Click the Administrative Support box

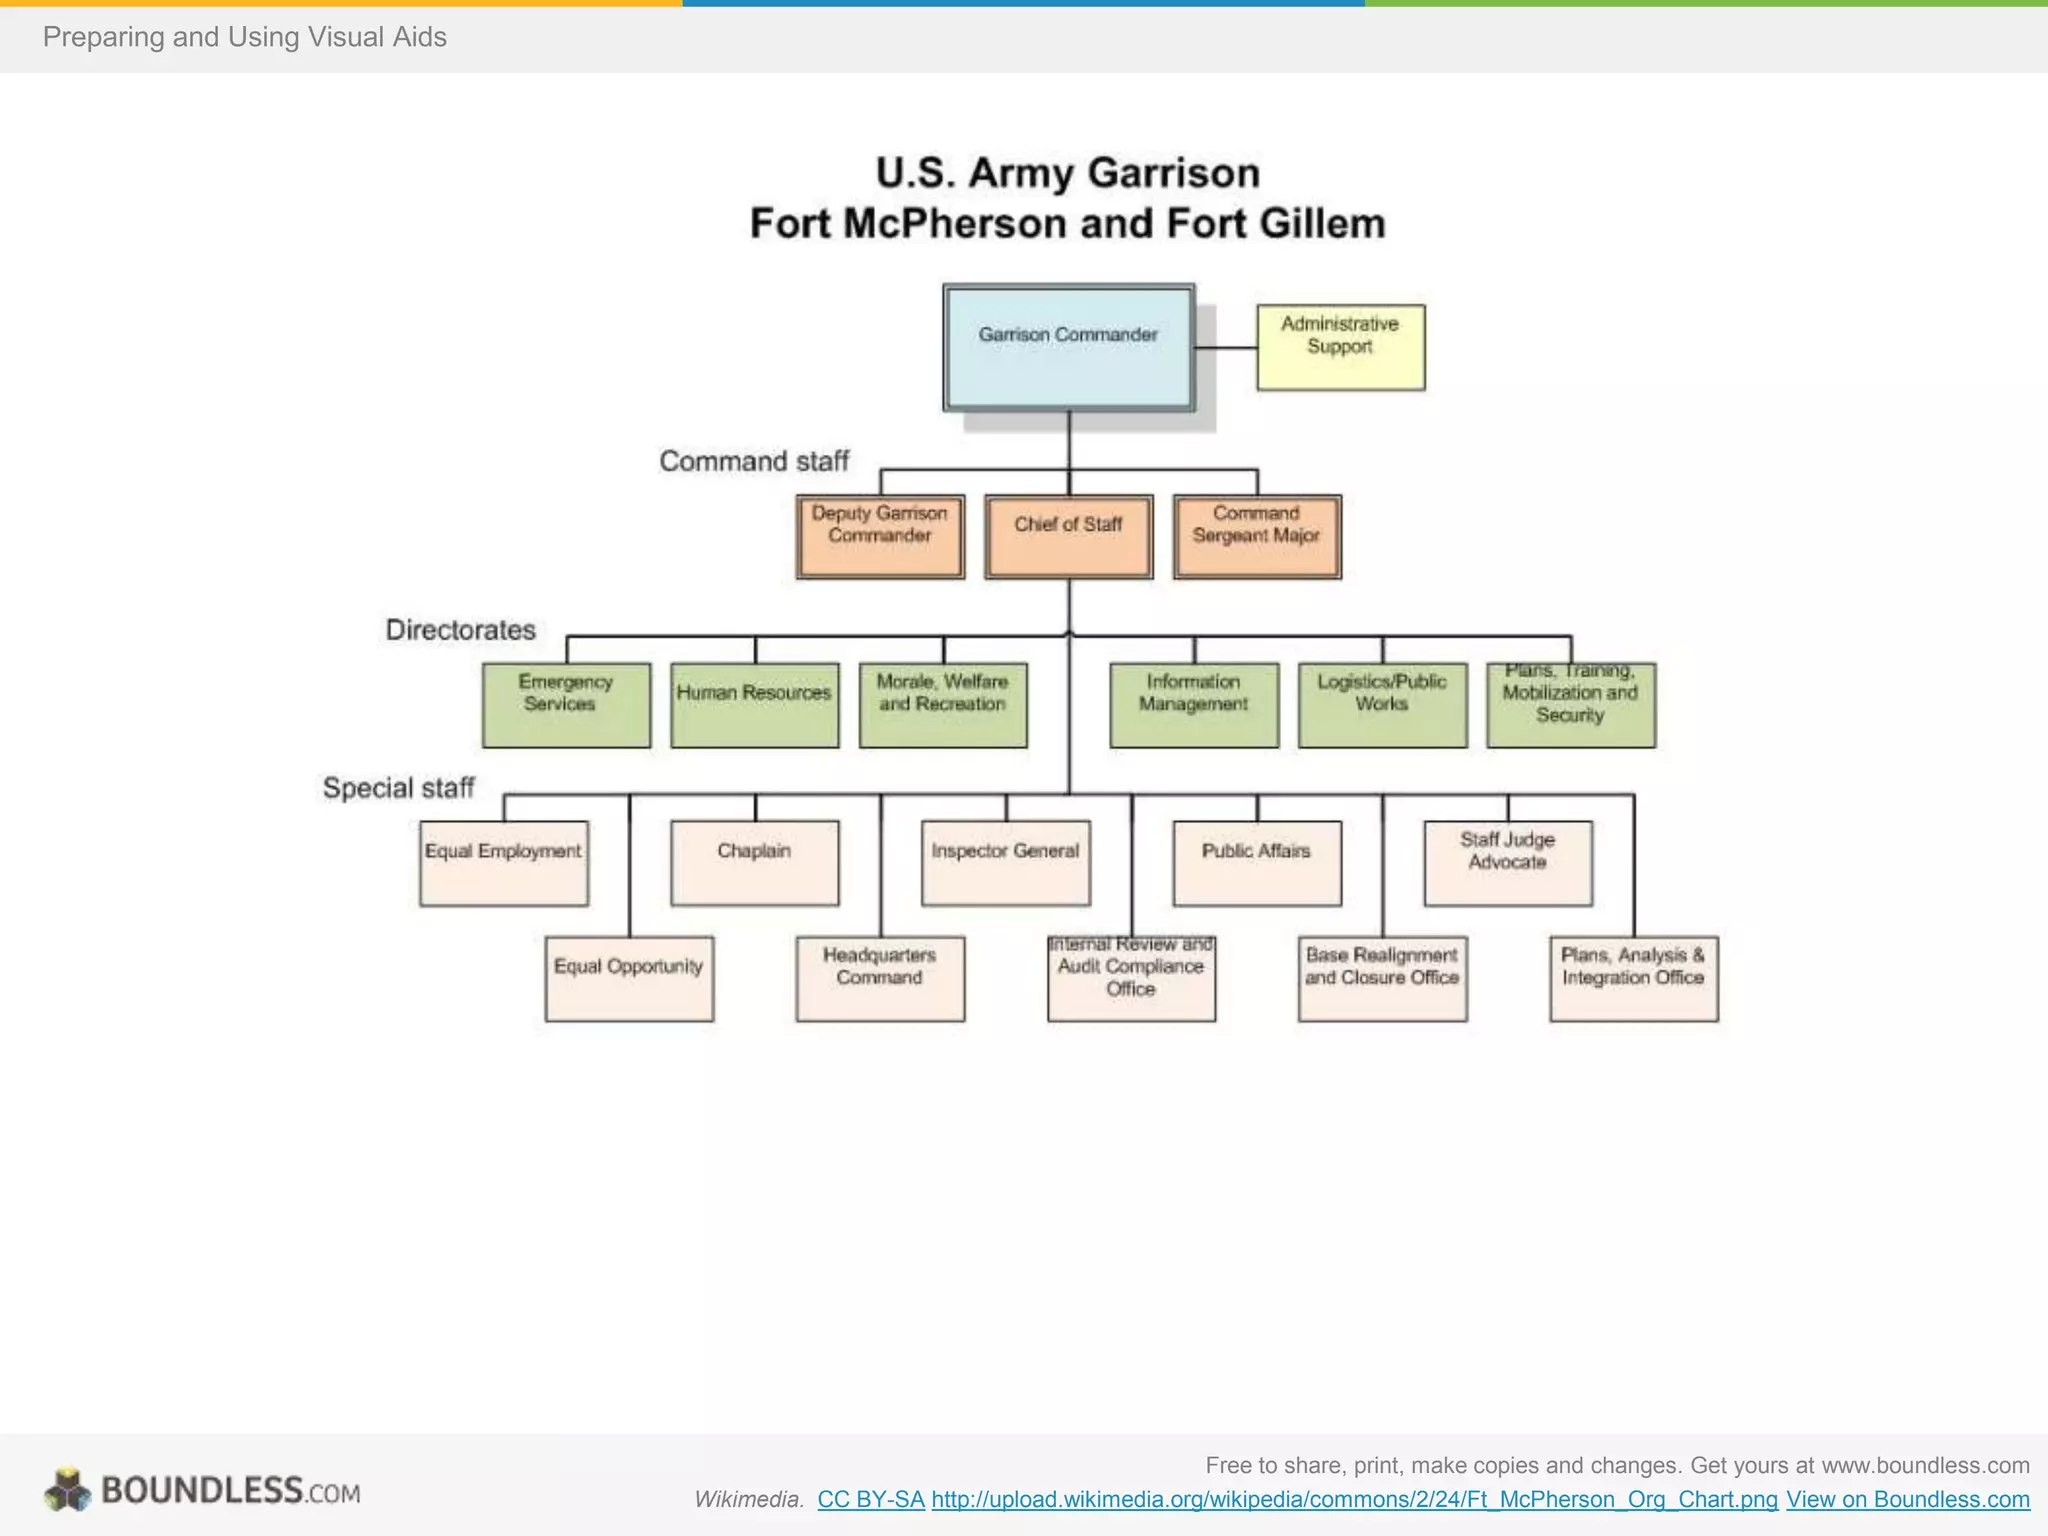pos(1340,347)
